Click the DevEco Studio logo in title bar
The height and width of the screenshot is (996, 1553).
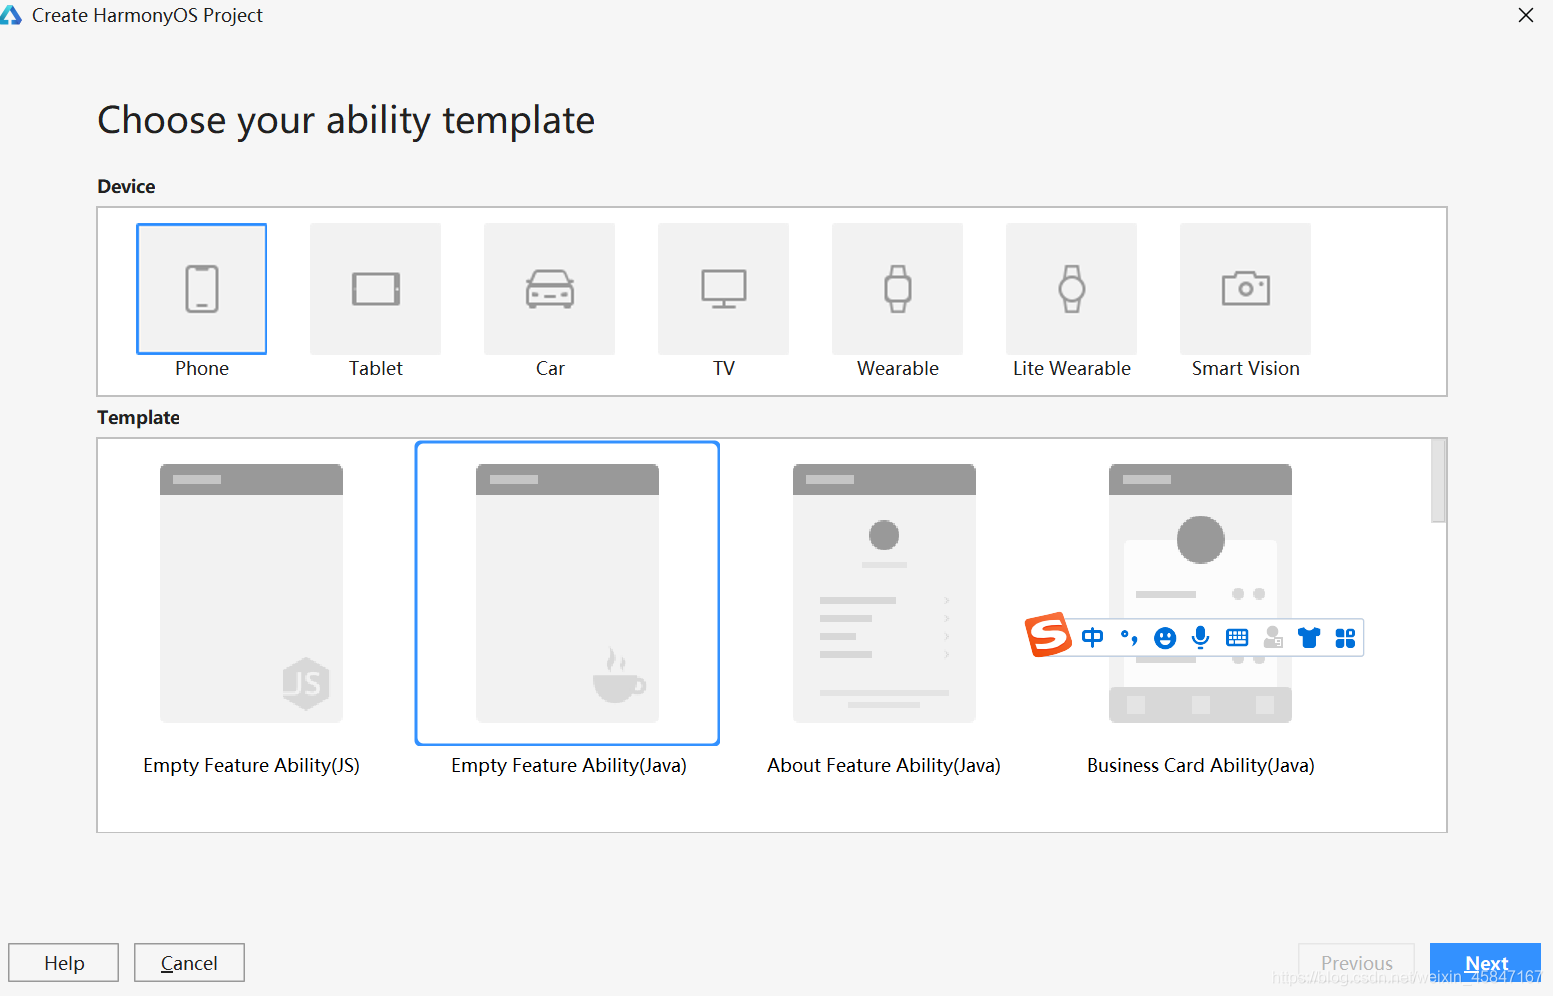10,15
